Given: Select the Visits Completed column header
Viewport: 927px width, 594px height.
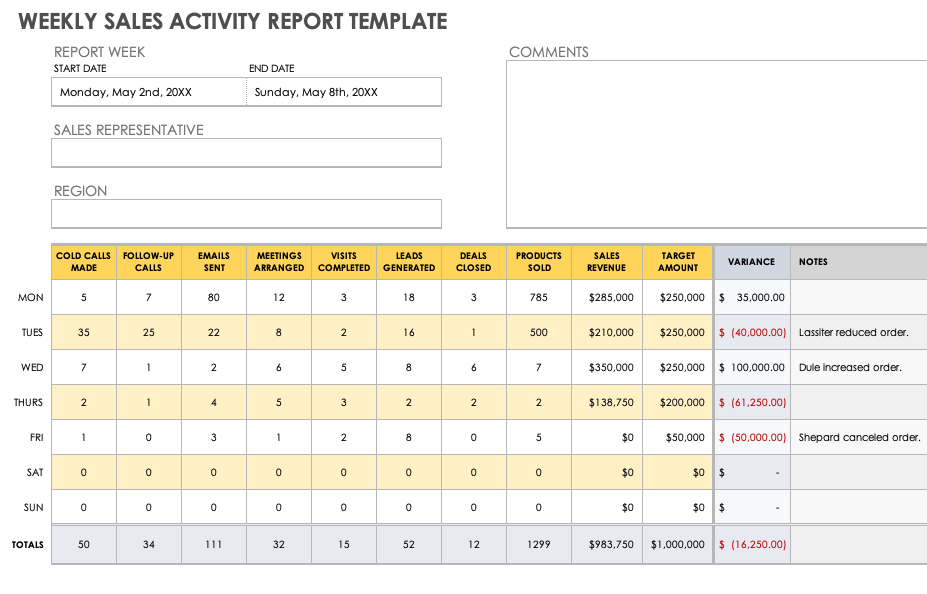Looking at the screenshot, I should coord(343,261).
